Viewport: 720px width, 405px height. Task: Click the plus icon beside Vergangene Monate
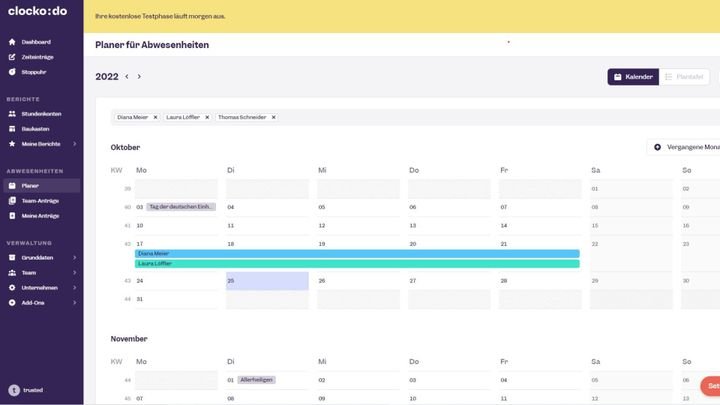658,147
